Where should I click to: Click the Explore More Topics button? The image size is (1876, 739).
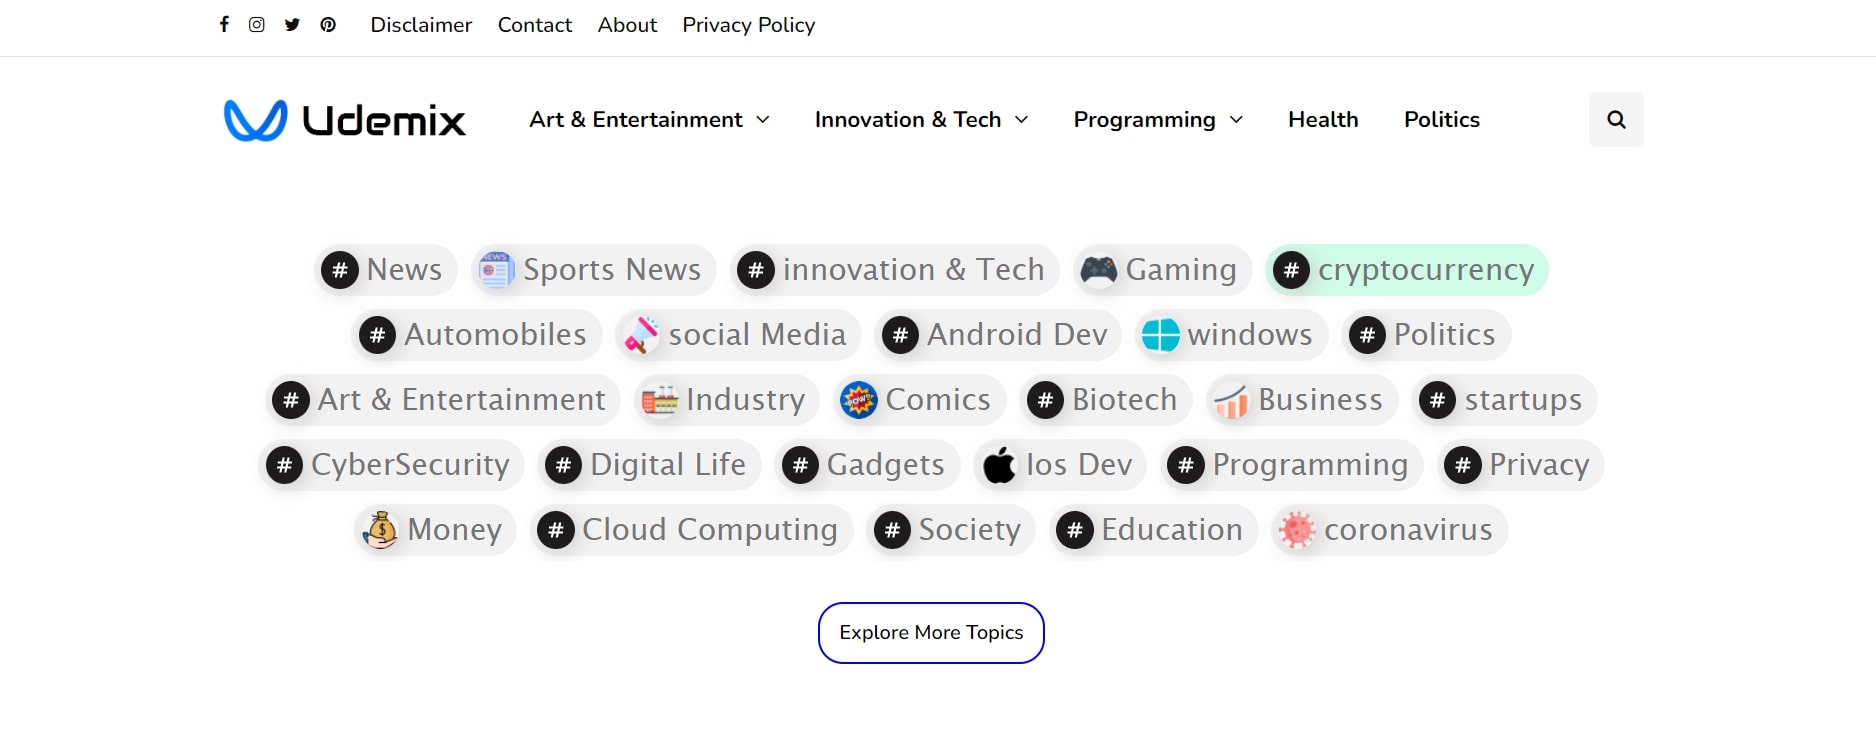pos(931,633)
